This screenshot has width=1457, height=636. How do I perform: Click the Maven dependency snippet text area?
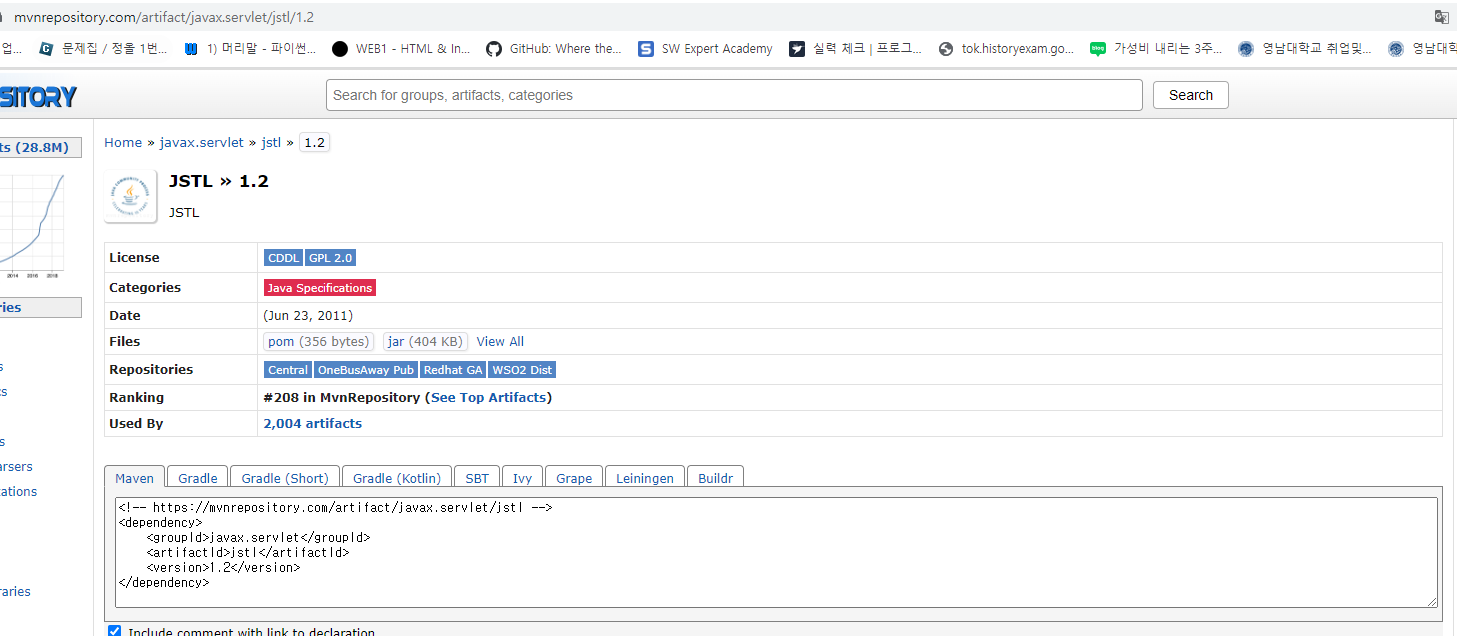click(x=776, y=552)
